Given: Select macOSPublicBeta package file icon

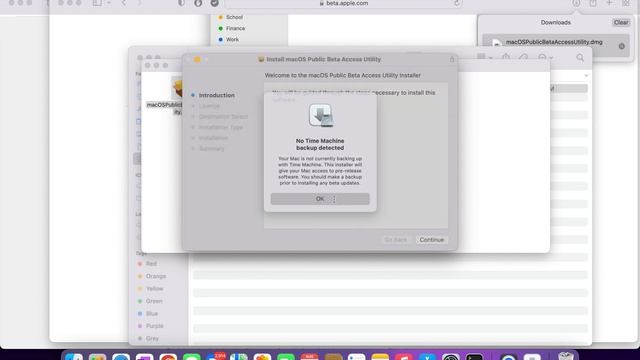Looking at the screenshot, I should 177,87.
